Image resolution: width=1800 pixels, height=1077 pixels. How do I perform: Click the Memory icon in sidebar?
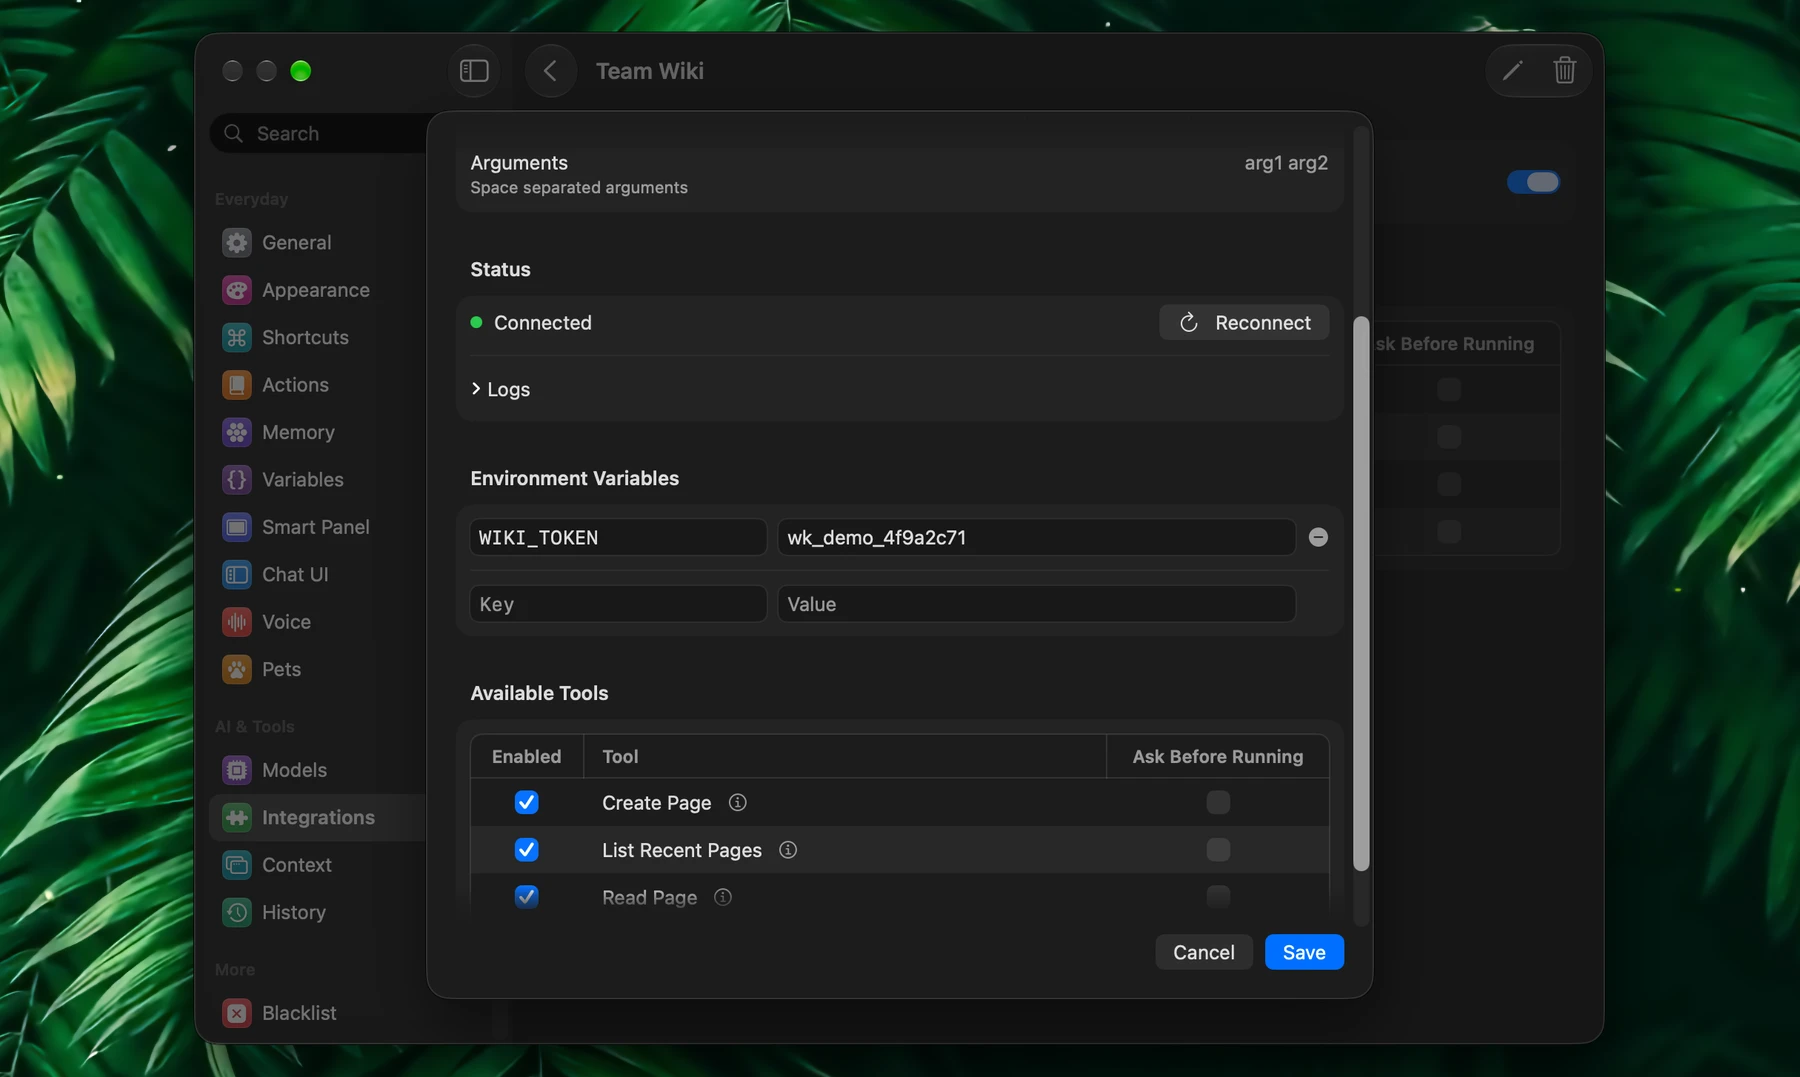point(237,432)
